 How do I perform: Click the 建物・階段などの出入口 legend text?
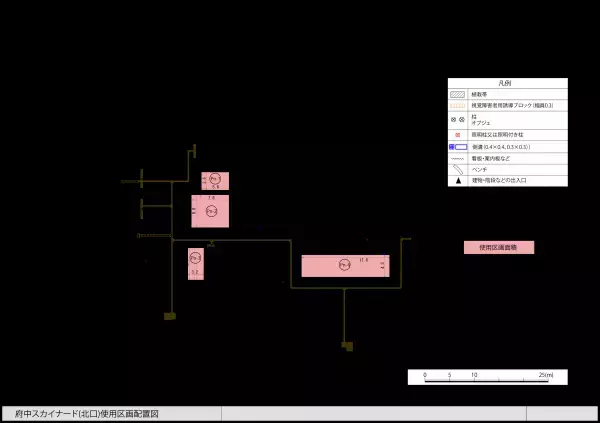(499, 181)
